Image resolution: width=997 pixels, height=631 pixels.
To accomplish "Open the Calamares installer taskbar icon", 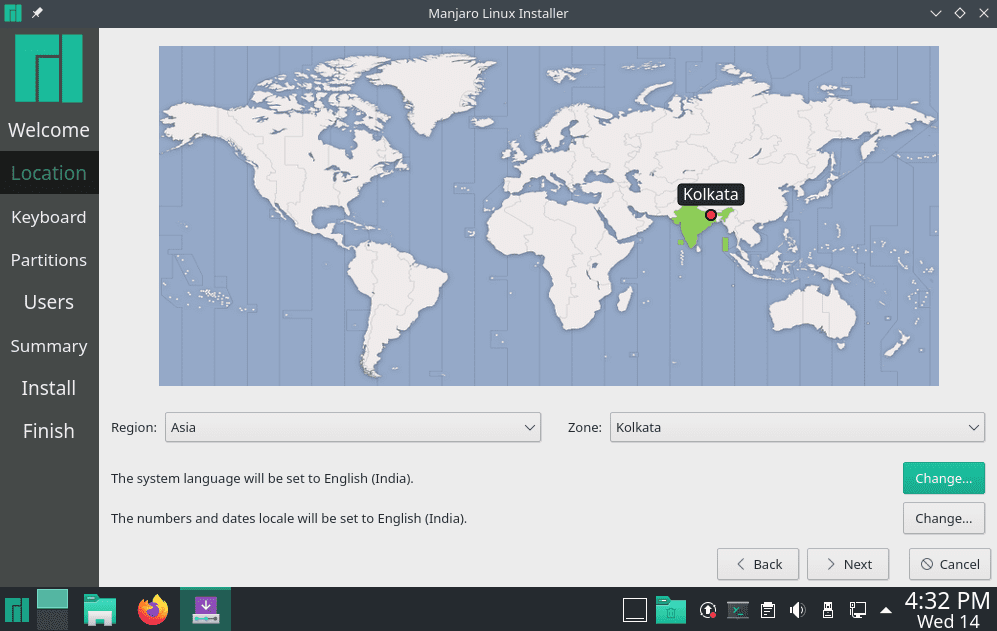I will pyautogui.click(x=205, y=609).
